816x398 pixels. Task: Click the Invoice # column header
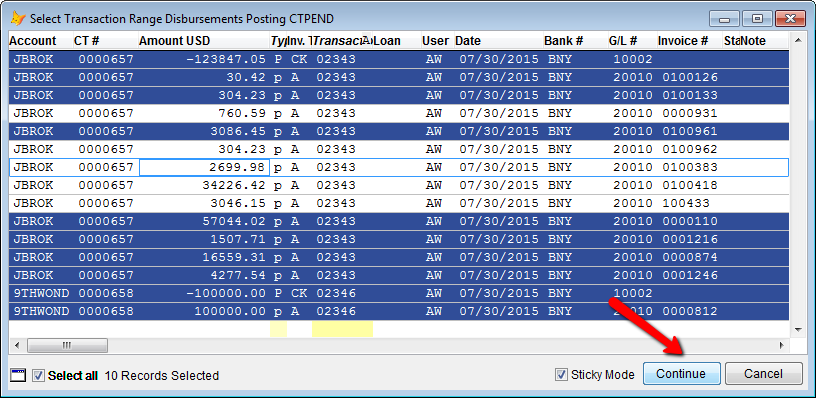point(690,41)
